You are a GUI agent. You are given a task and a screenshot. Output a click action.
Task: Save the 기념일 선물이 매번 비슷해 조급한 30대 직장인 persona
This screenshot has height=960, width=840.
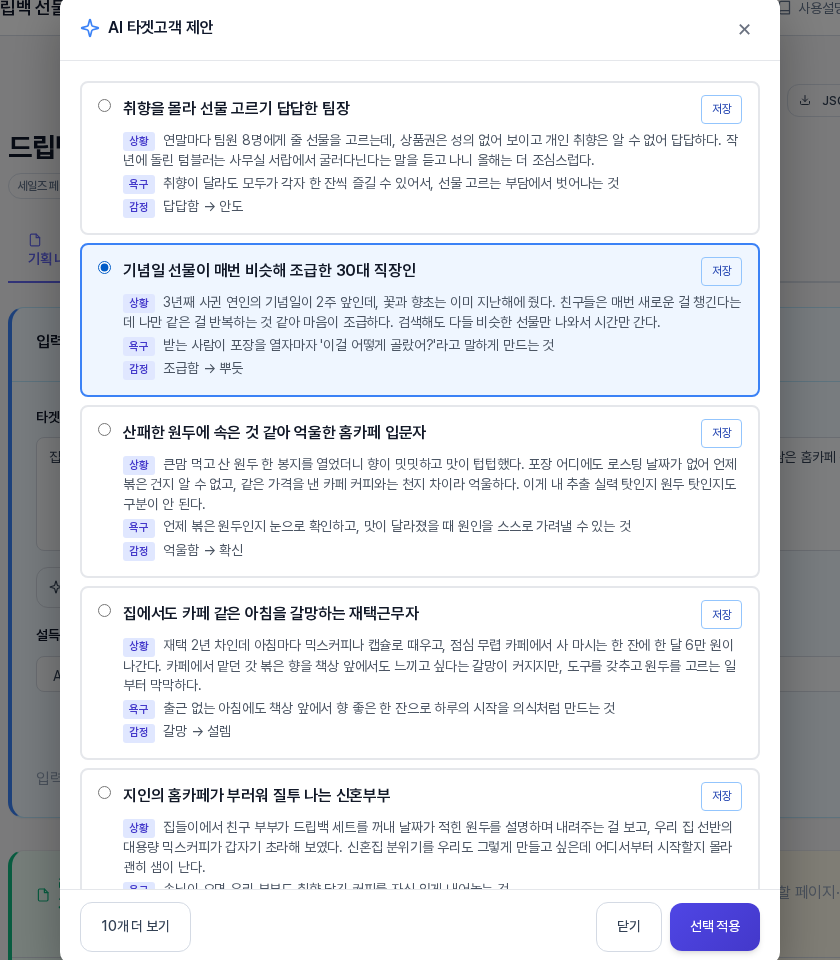coord(721,271)
